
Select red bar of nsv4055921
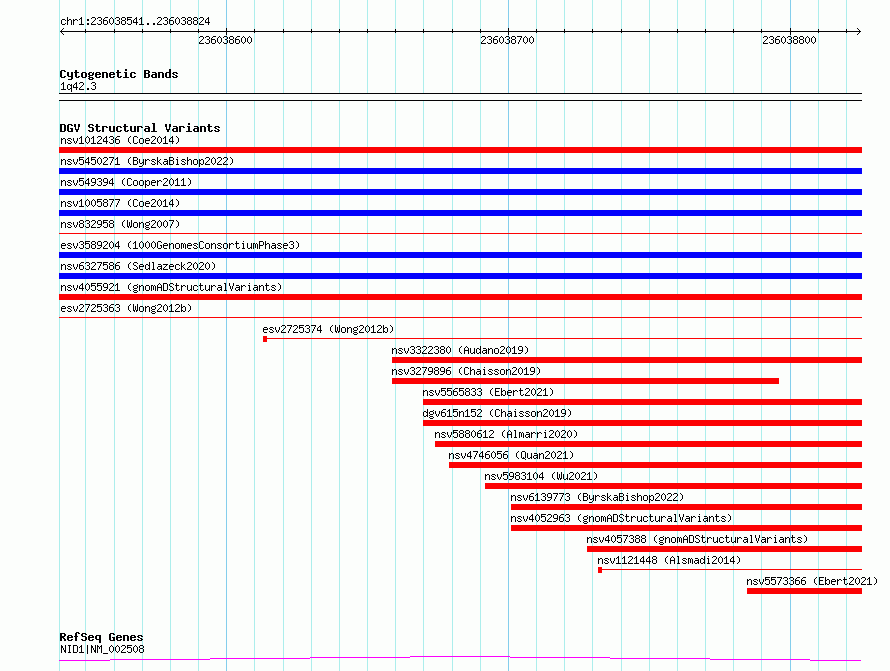coord(460,297)
